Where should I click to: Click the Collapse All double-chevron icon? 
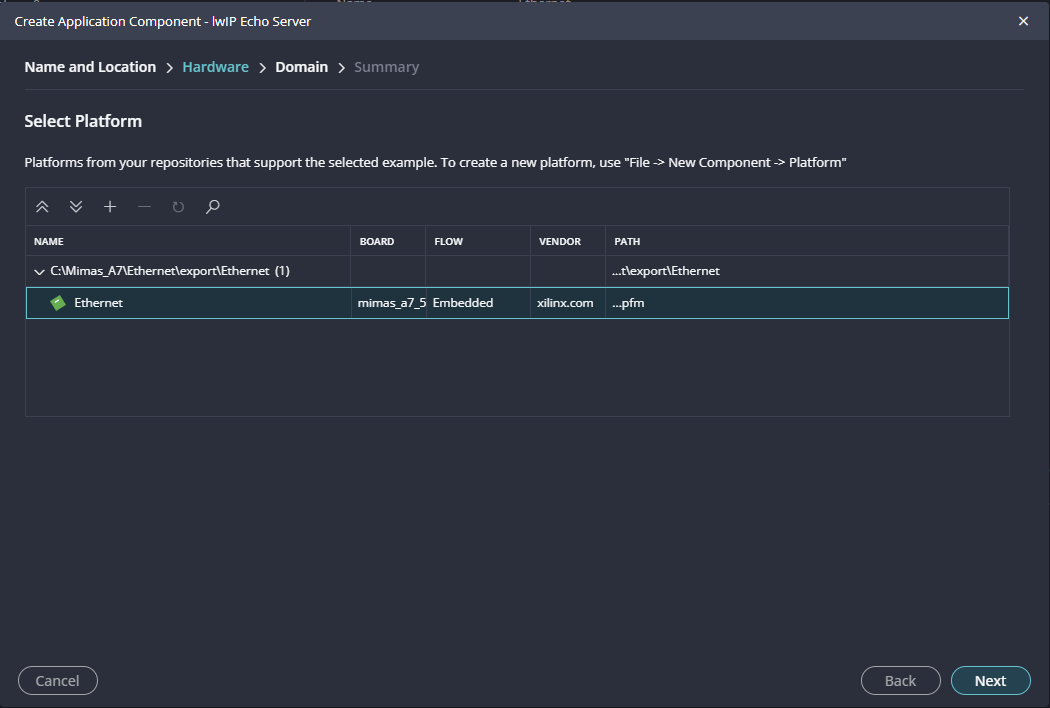pyautogui.click(x=42, y=207)
